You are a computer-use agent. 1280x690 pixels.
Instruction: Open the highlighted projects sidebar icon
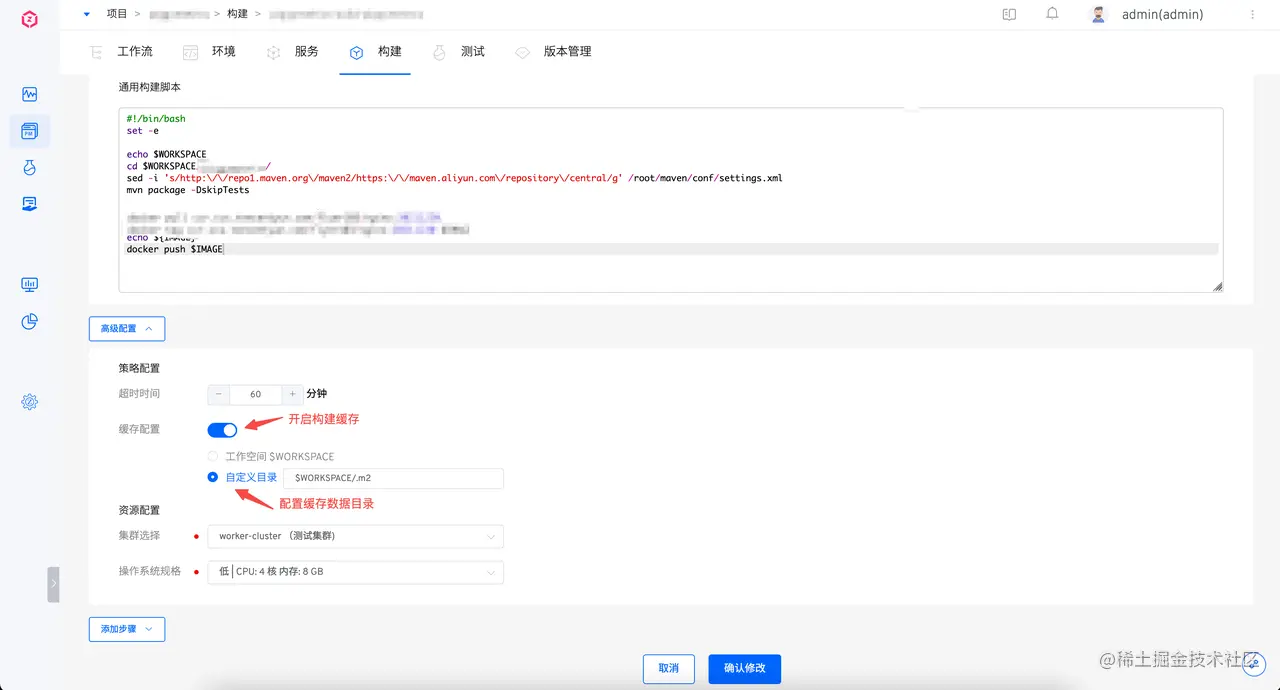pos(29,131)
